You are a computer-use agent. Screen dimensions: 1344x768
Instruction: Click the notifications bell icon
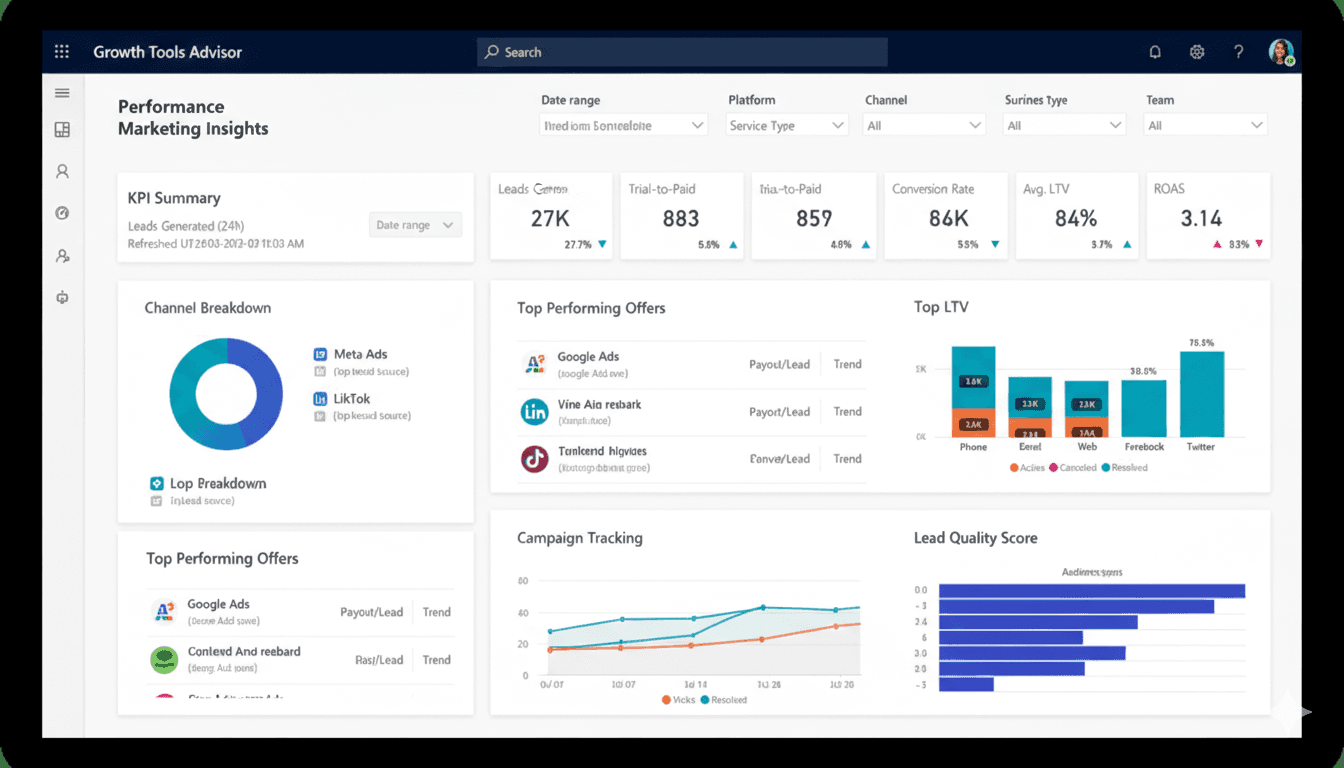point(1154,51)
